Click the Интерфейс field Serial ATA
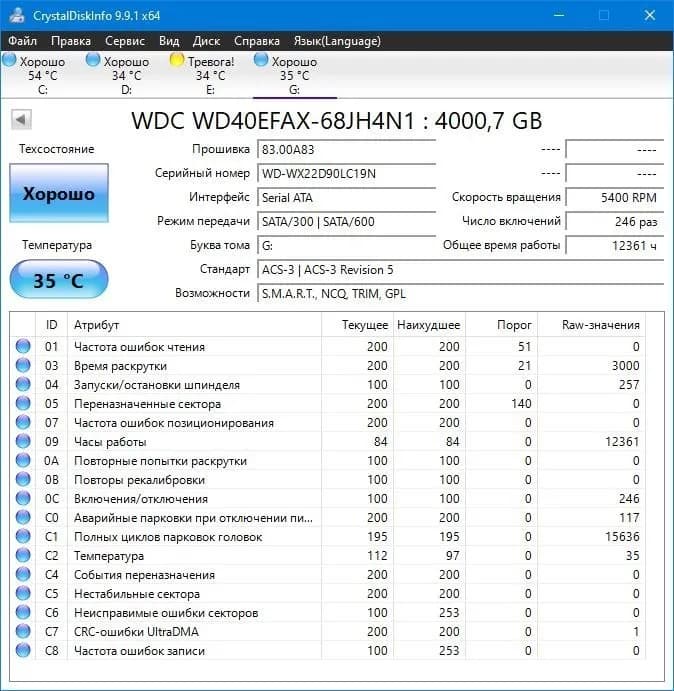 coord(346,197)
